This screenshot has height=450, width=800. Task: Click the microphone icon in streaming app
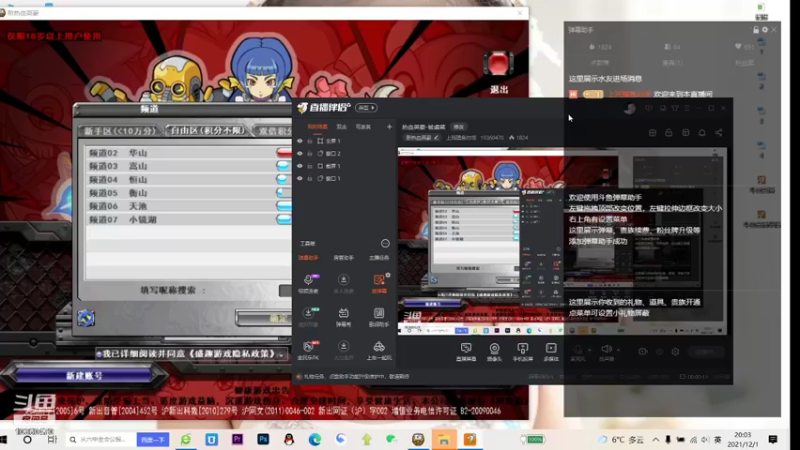tap(578, 349)
